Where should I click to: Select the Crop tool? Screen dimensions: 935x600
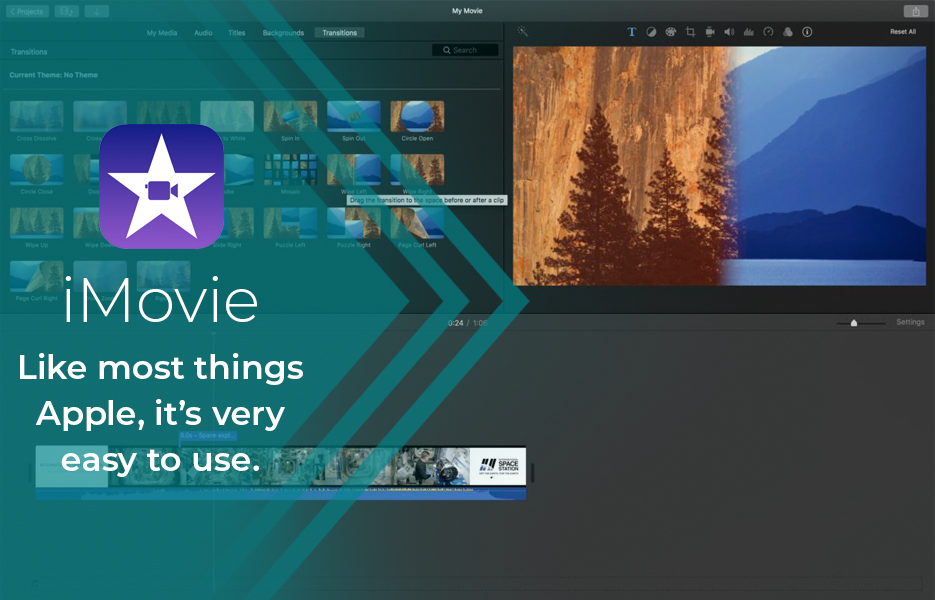click(691, 32)
